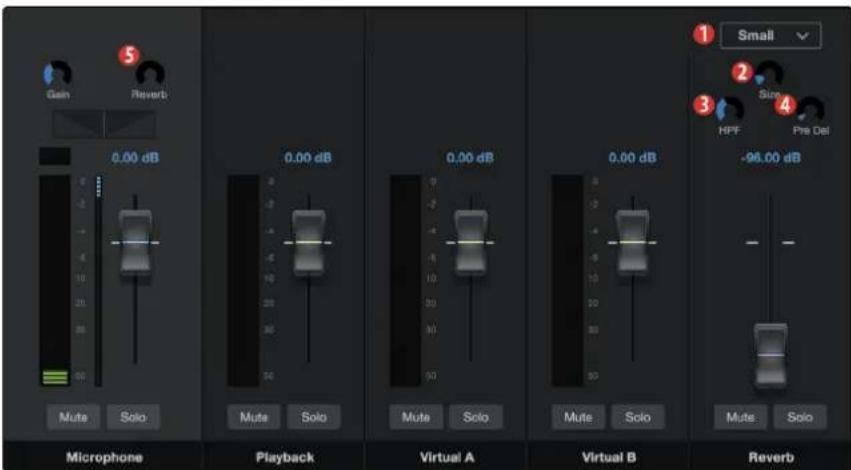Mute the Playback channel

(x=253, y=417)
